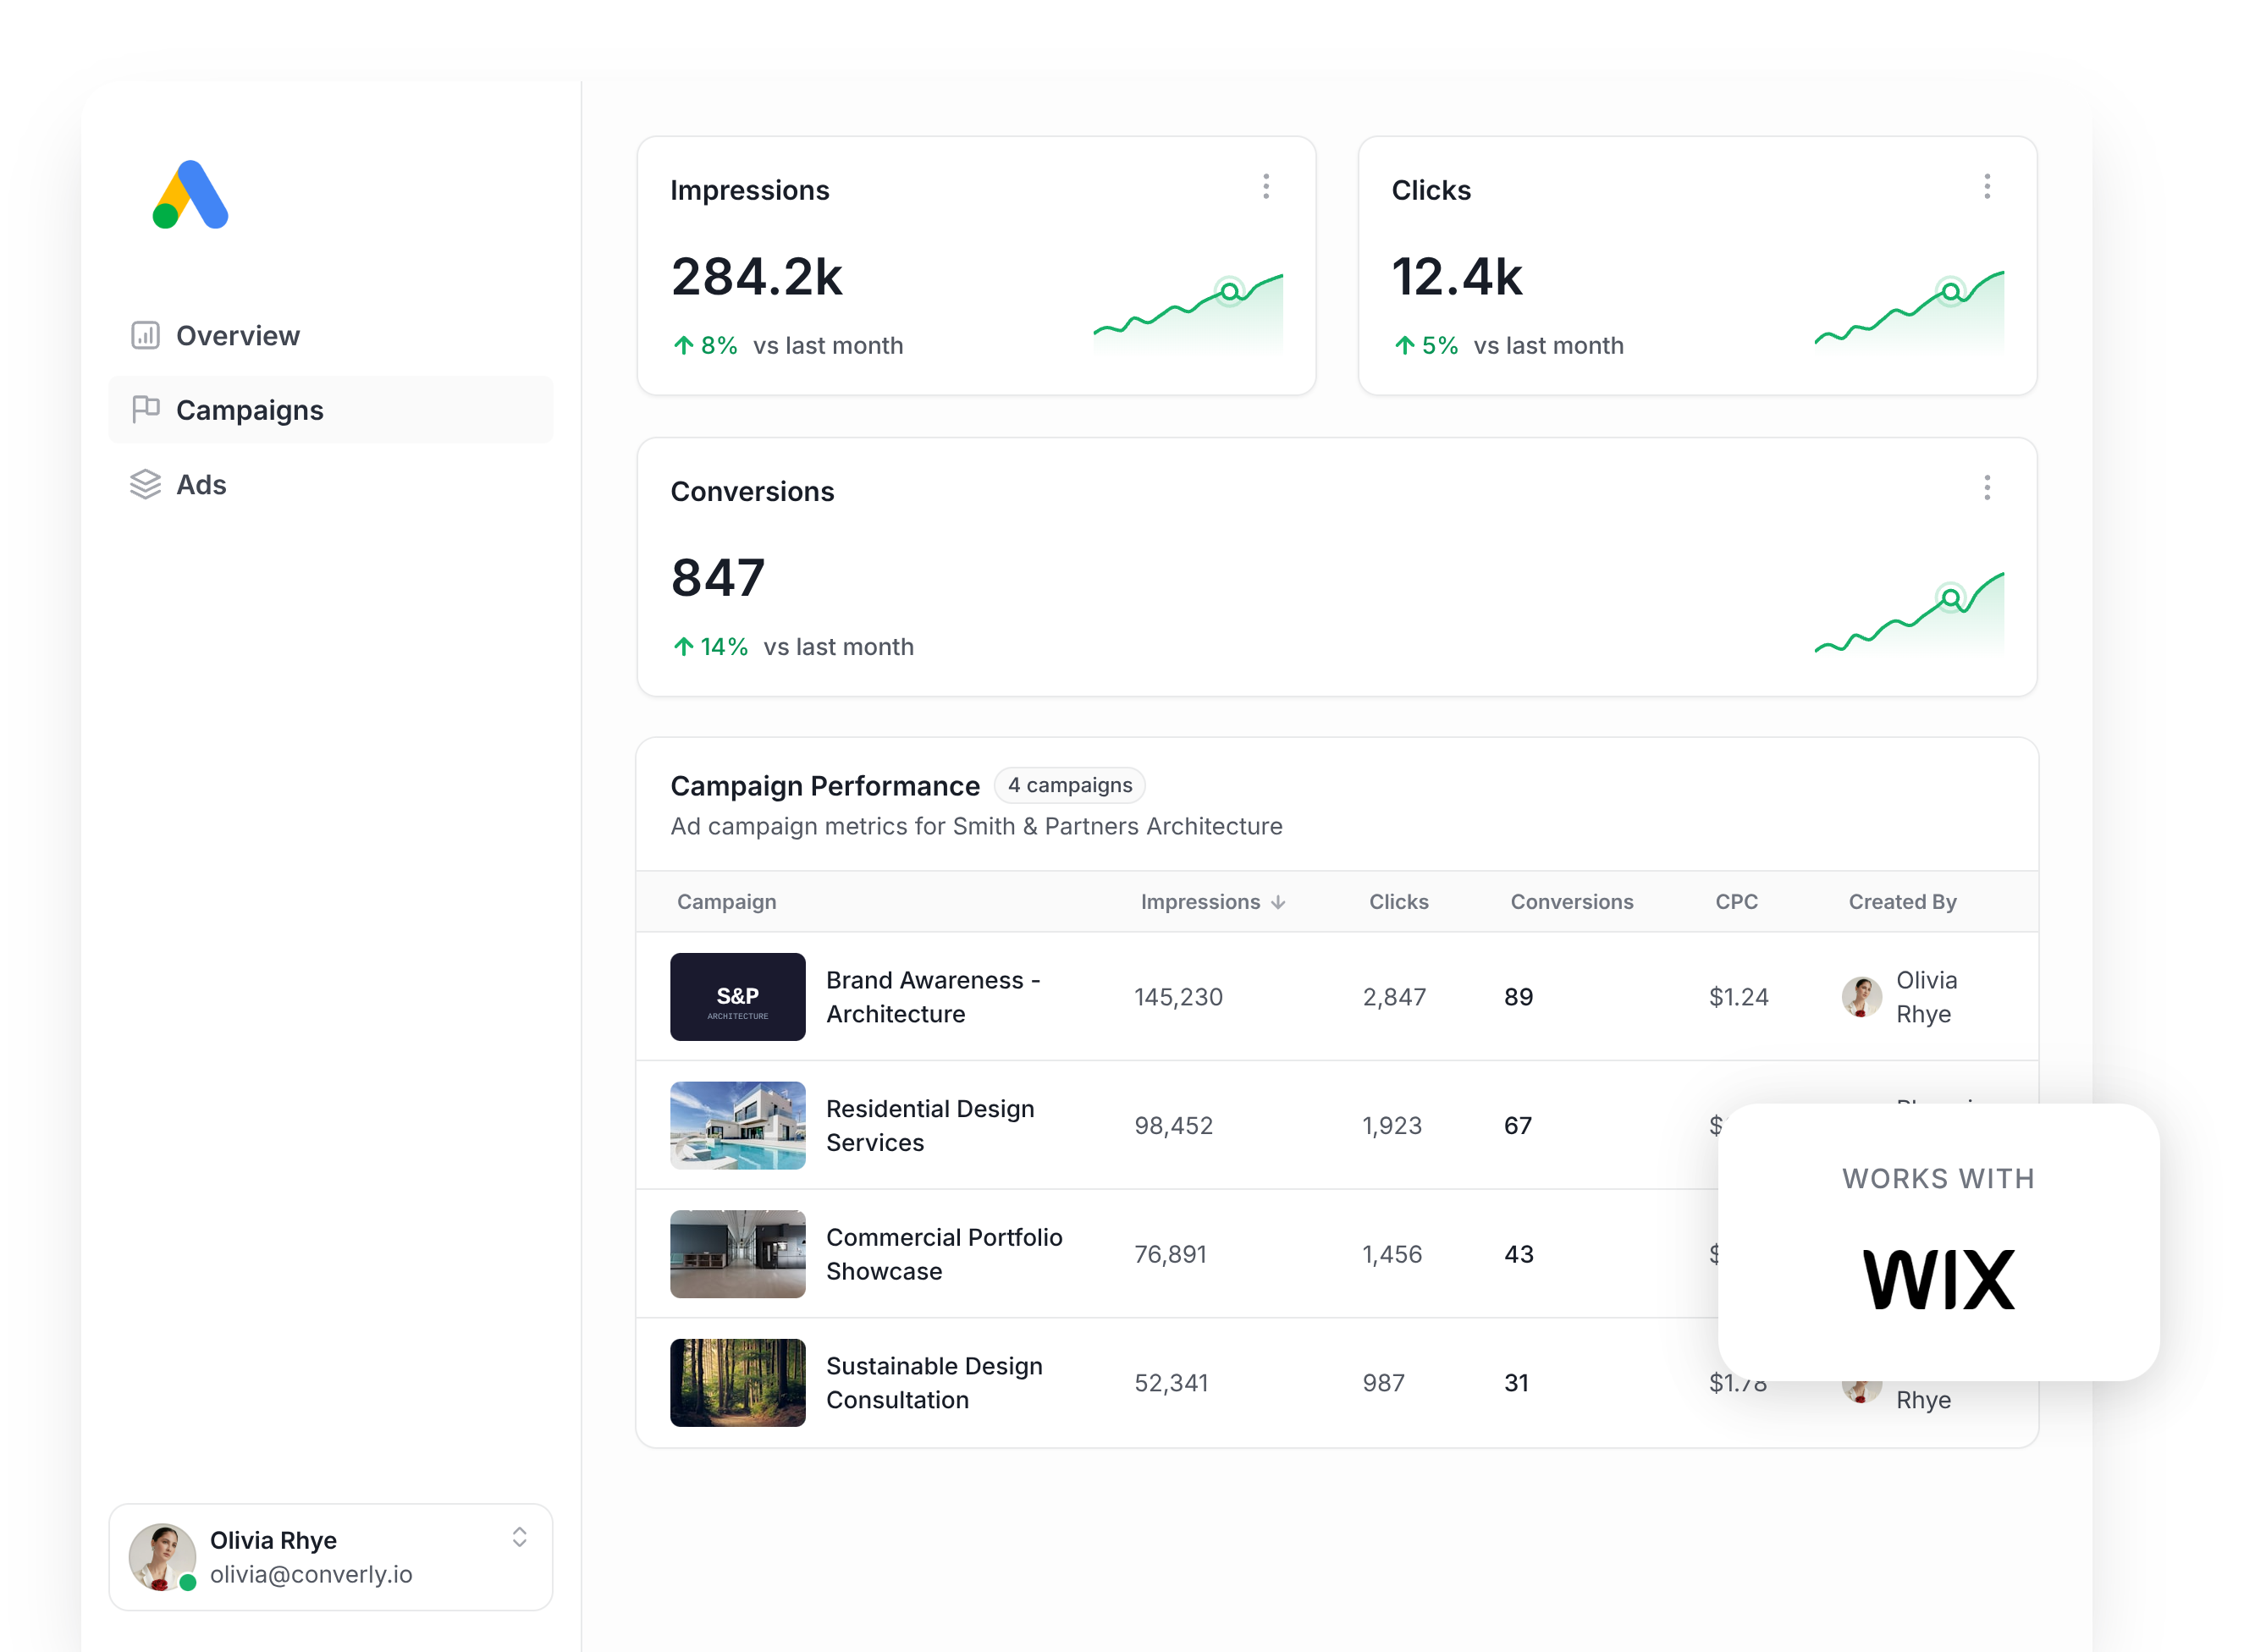Click the Commercial Portfolio Showcase thumbnail
Viewport: 2255px width, 1652px height.
737,1254
